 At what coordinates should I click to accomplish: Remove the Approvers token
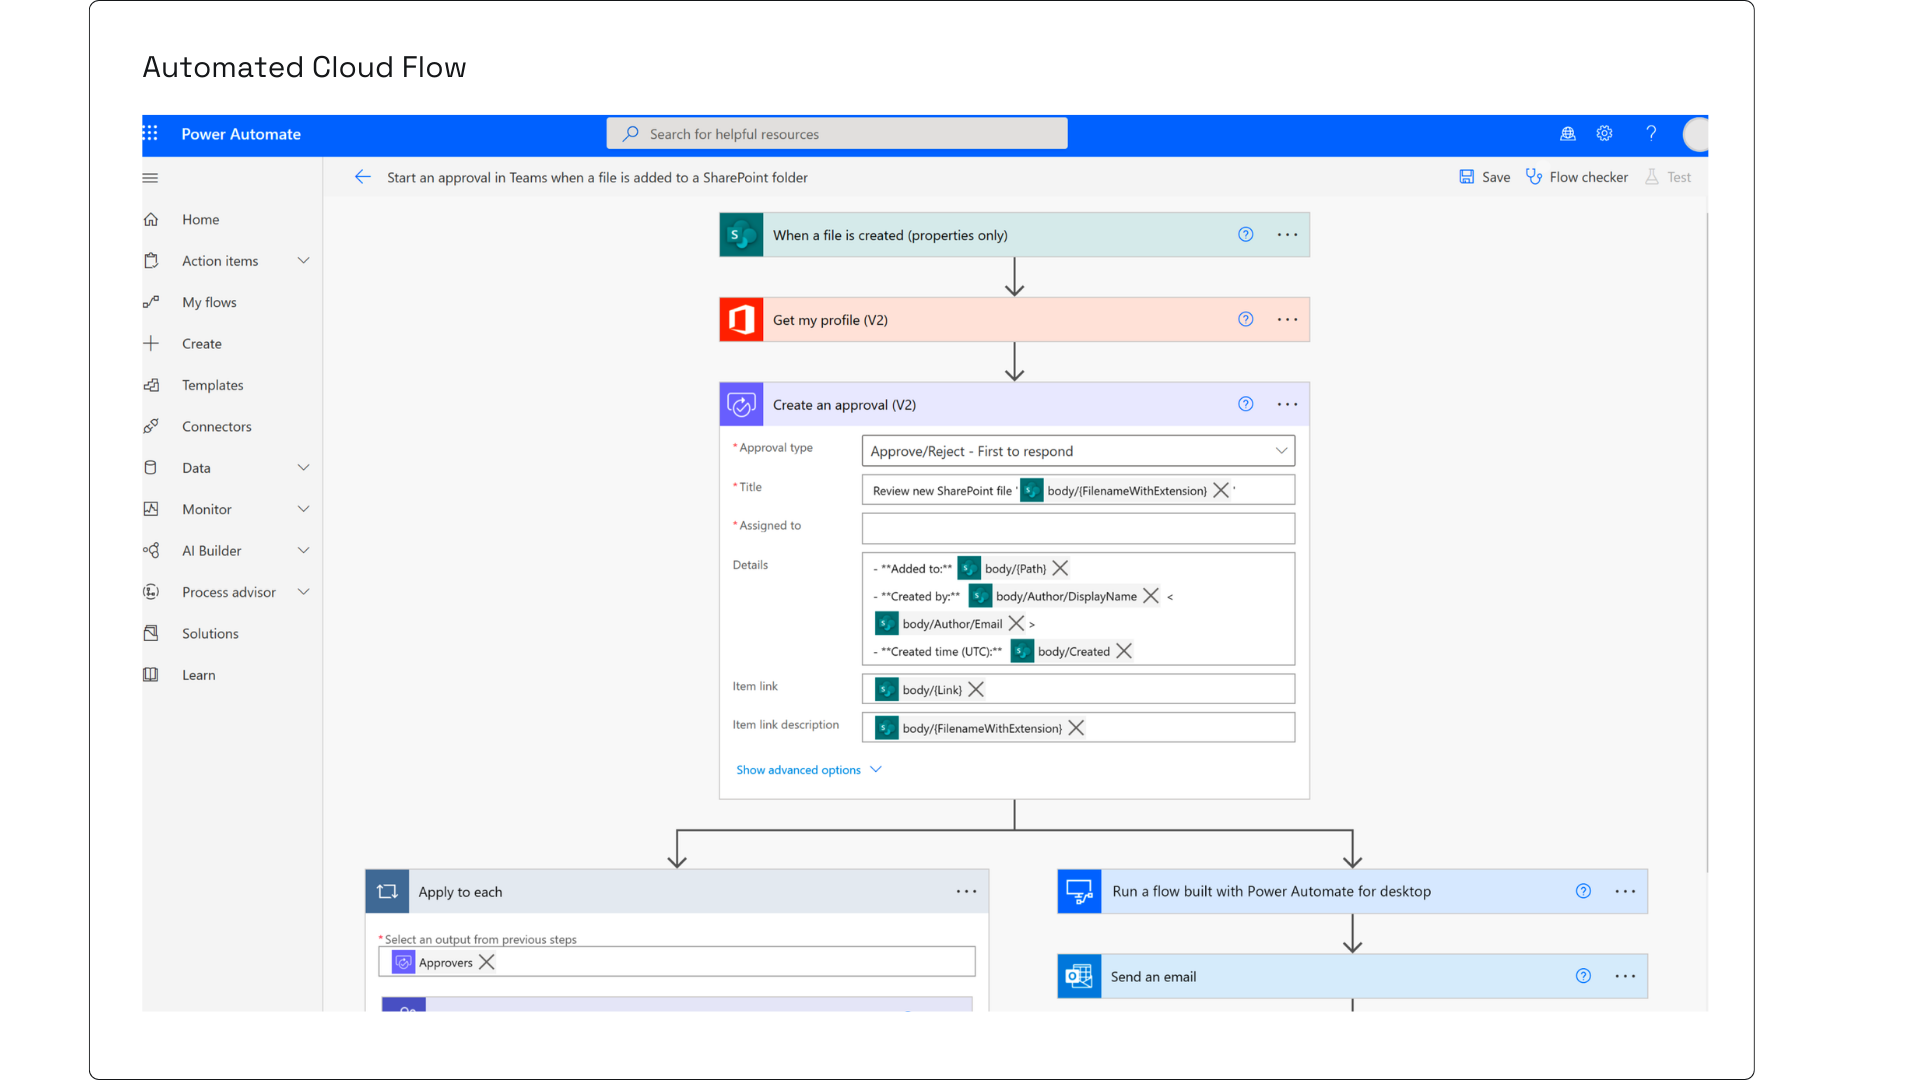point(487,962)
